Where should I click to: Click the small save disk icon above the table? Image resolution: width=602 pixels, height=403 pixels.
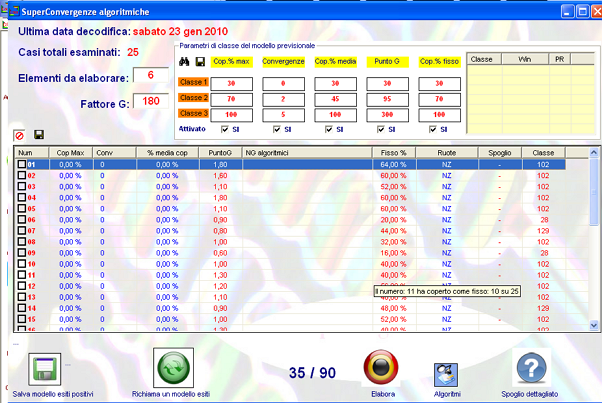[38, 135]
